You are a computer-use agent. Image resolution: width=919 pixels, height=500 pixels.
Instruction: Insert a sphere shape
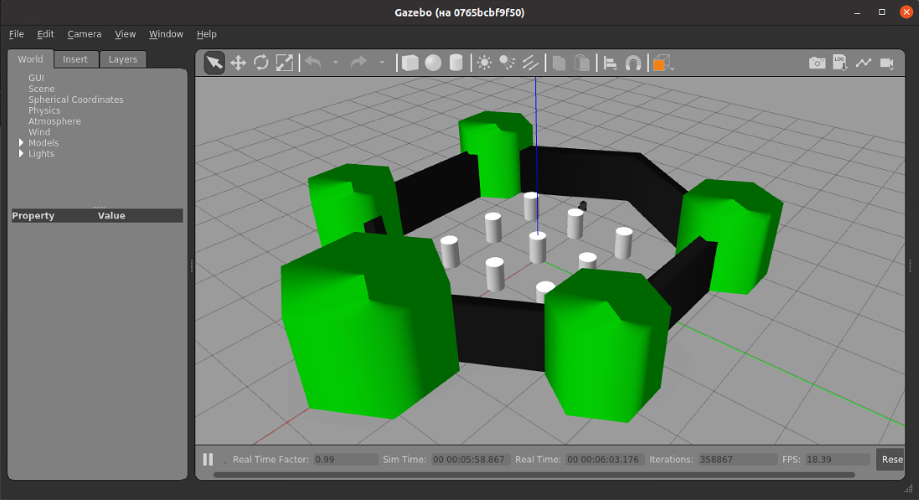click(x=433, y=63)
